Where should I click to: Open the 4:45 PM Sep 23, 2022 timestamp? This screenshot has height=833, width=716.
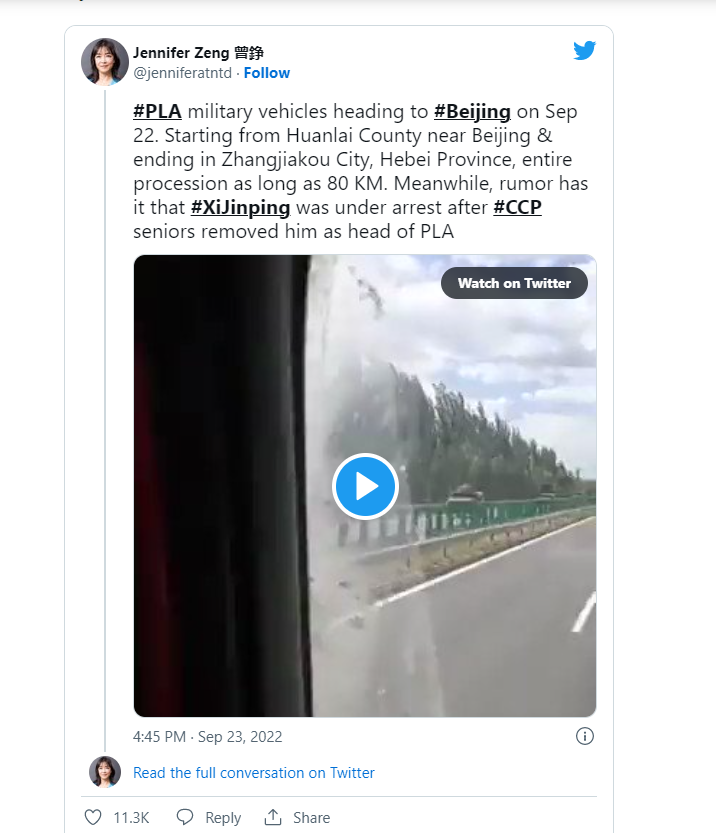pos(208,736)
